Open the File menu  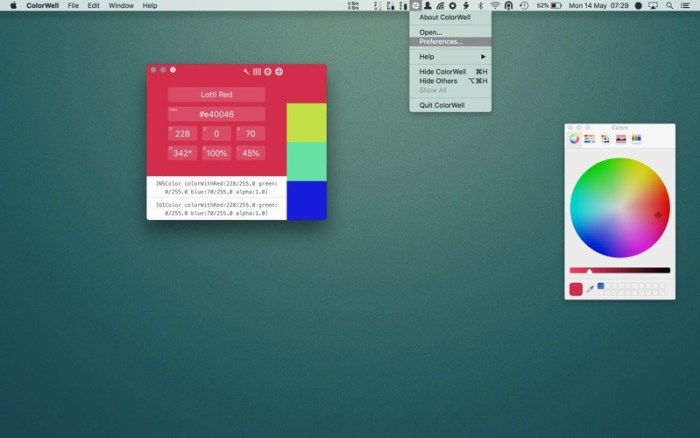[x=73, y=5]
